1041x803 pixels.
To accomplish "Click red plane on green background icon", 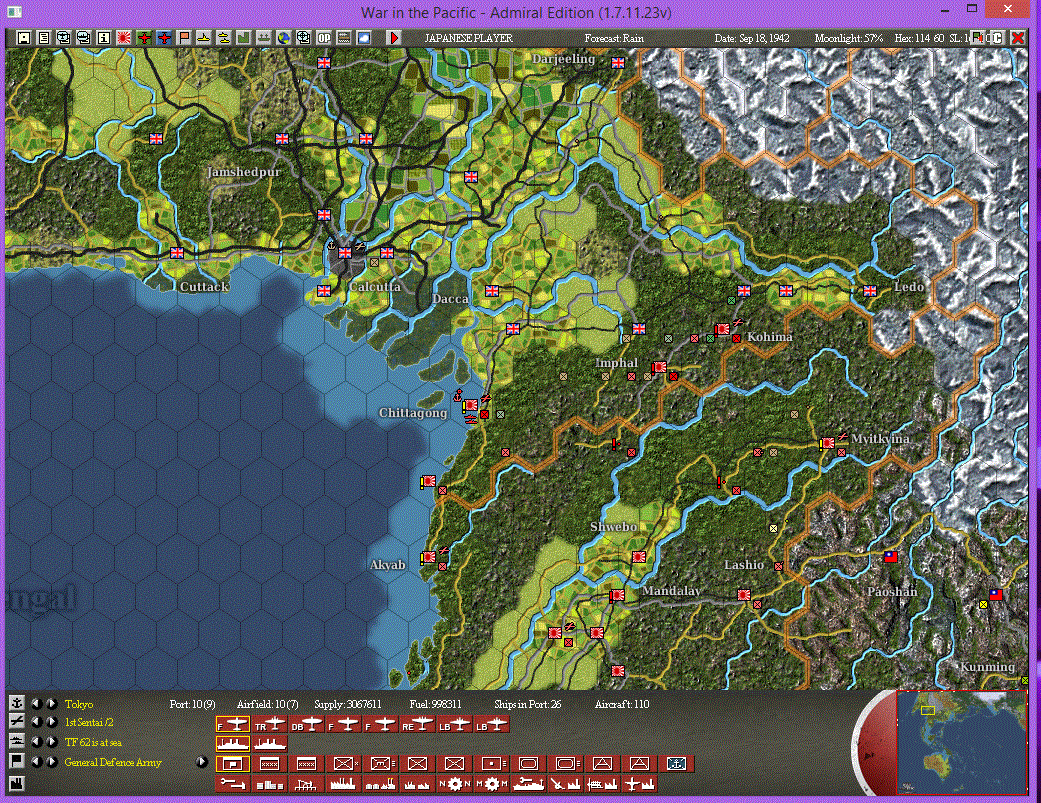I will coord(143,38).
